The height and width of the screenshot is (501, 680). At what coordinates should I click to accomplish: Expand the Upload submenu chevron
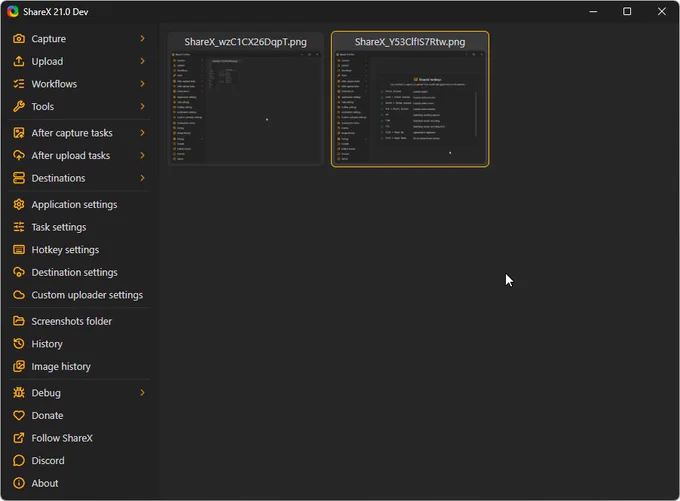[142, 61]
